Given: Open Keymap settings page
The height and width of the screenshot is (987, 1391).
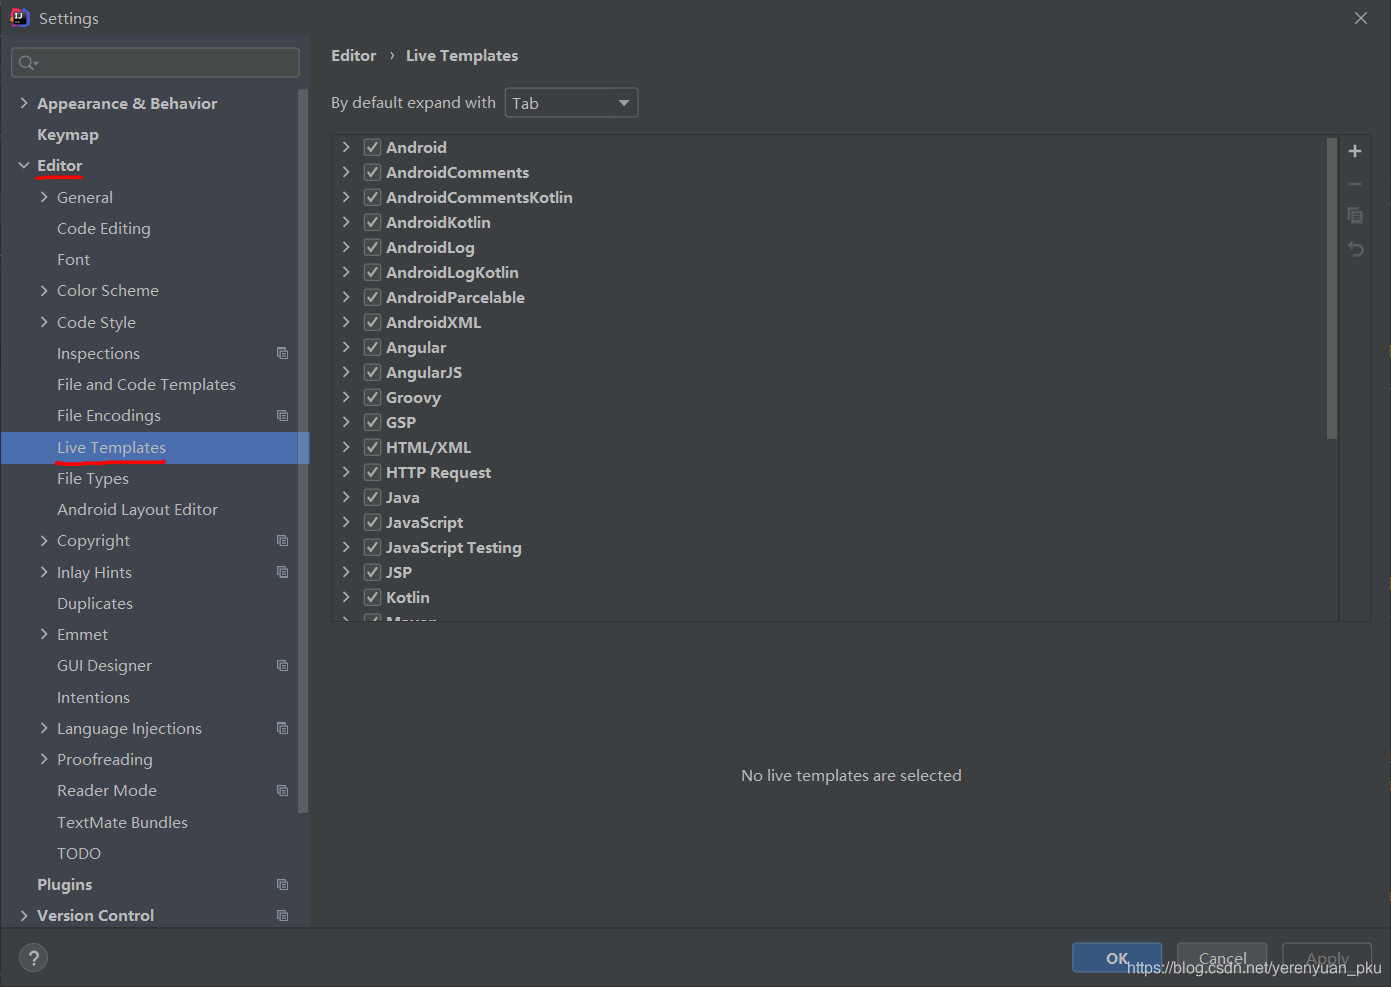Looking at the screenshot, I should click(68, 134).
